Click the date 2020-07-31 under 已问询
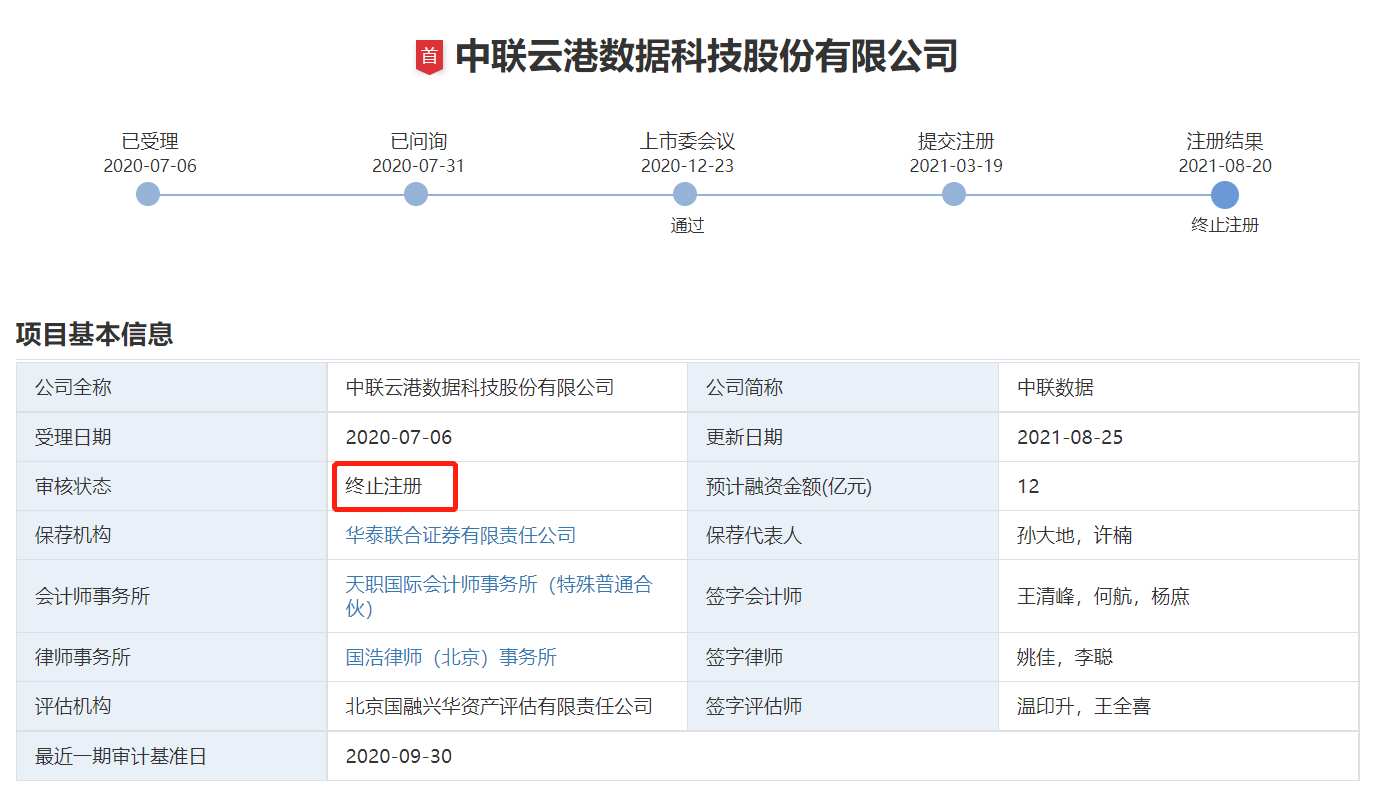Screen dimensions: 1389x789 pos(418,166)
